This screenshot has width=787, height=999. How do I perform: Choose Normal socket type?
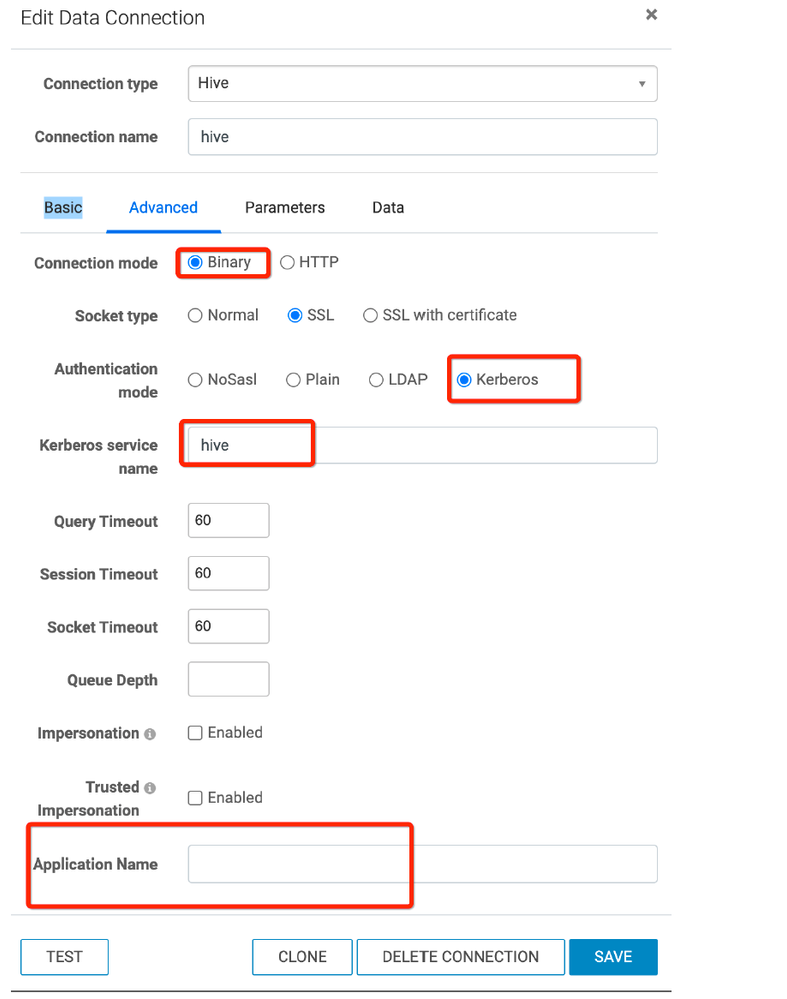click(196, 316)
